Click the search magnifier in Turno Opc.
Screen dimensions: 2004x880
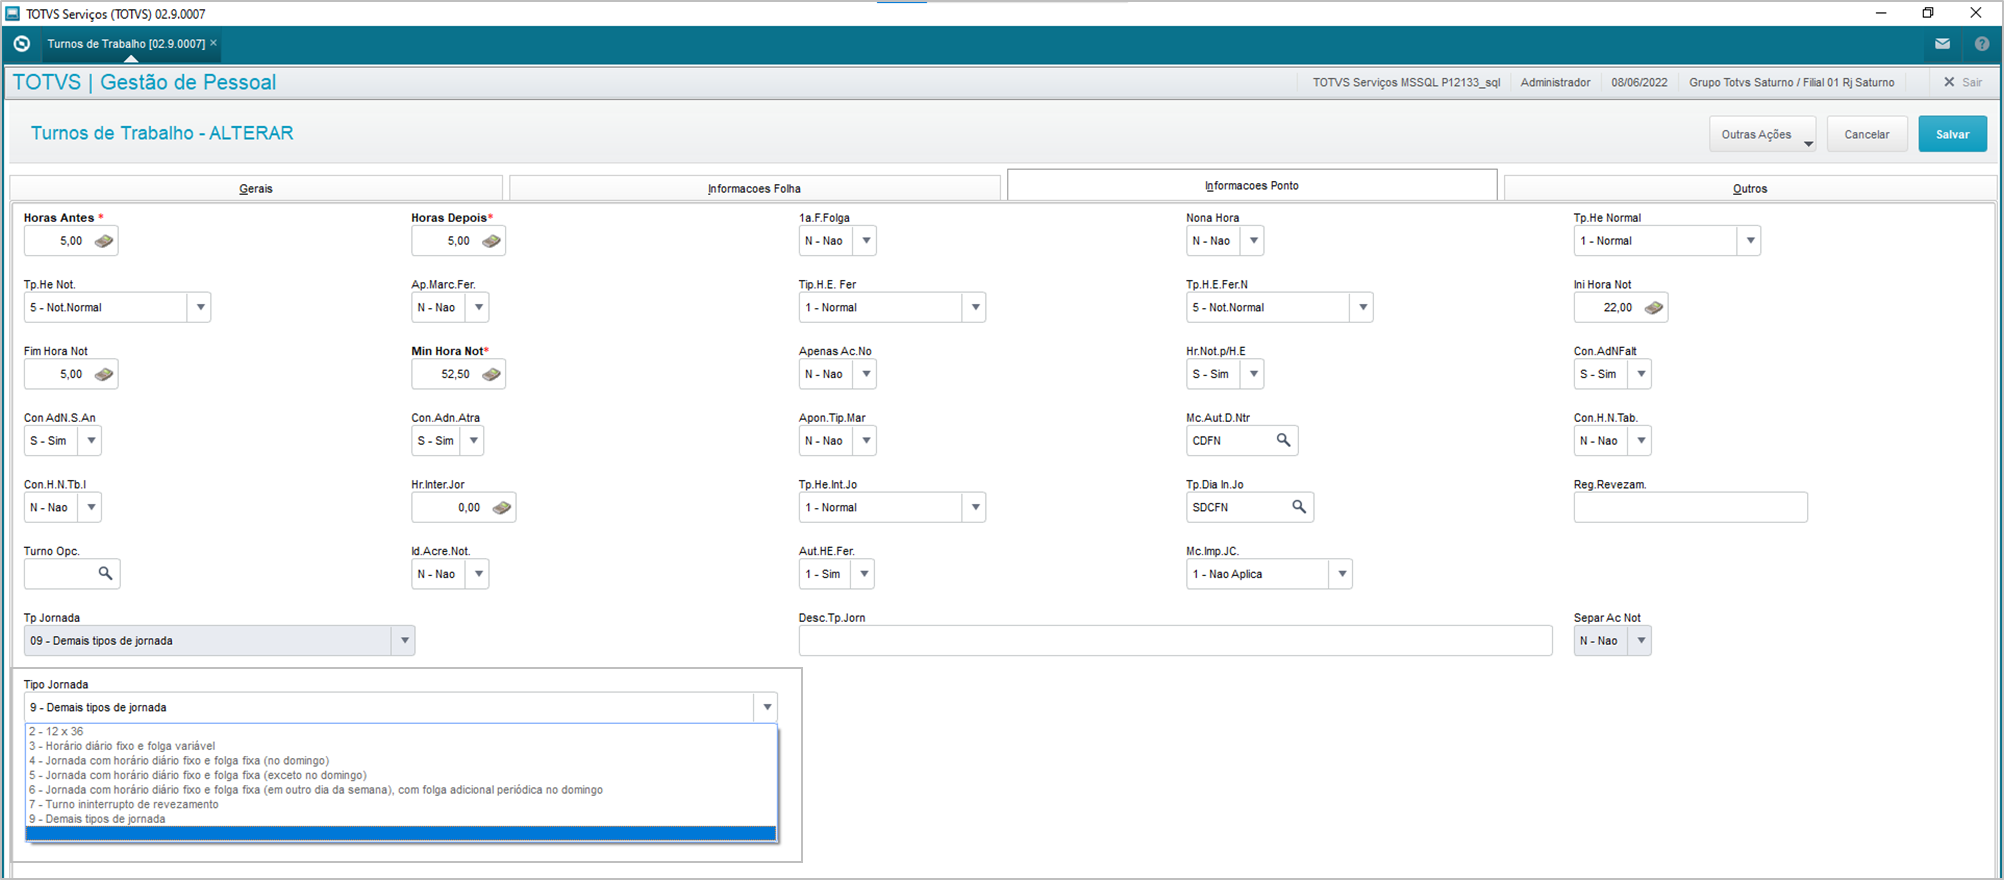pyautogui.click(x=105, y=573)
